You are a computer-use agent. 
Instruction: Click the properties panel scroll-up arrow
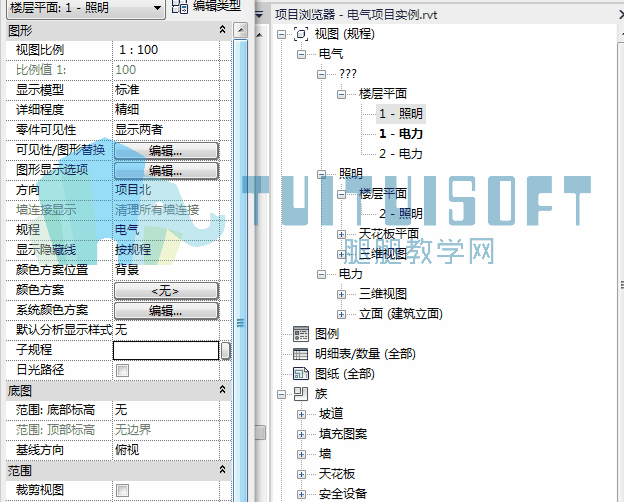[240, 30]
